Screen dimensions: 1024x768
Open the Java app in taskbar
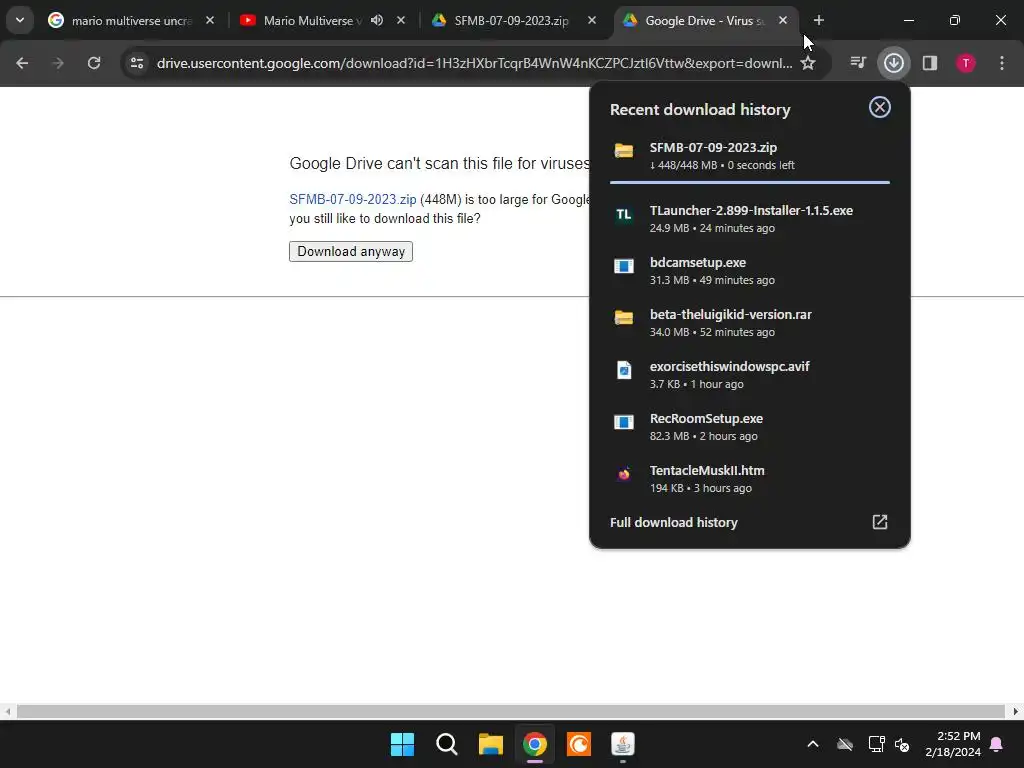coord(622,744)
